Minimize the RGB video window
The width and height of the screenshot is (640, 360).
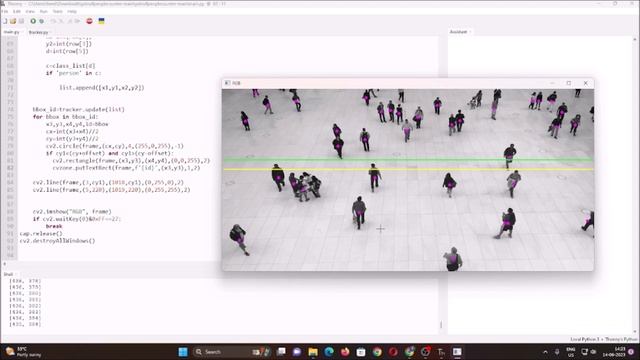tap(552, 83)
